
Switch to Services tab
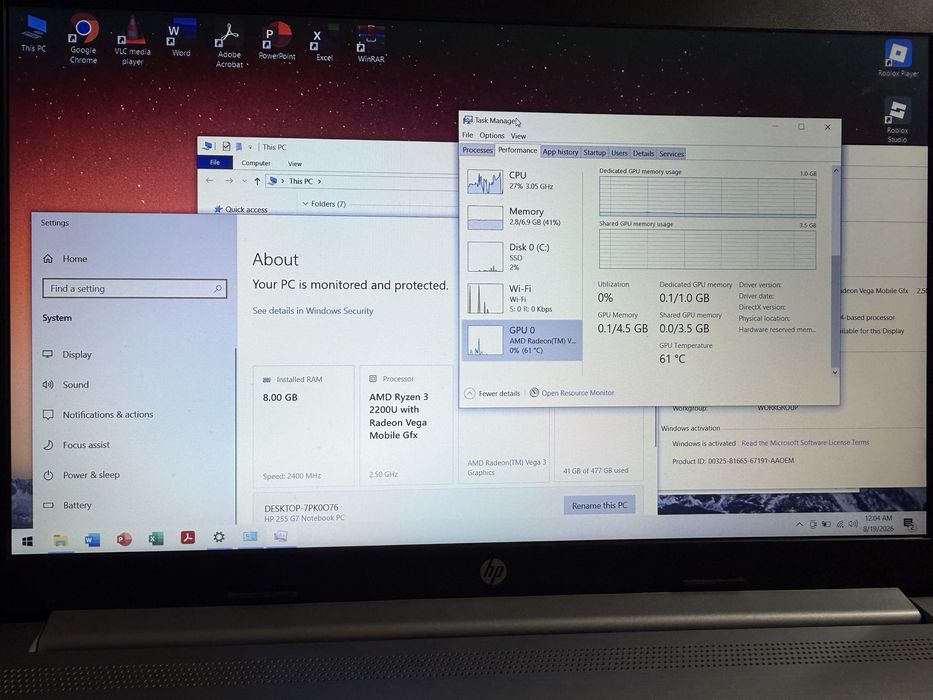(671, 154)
